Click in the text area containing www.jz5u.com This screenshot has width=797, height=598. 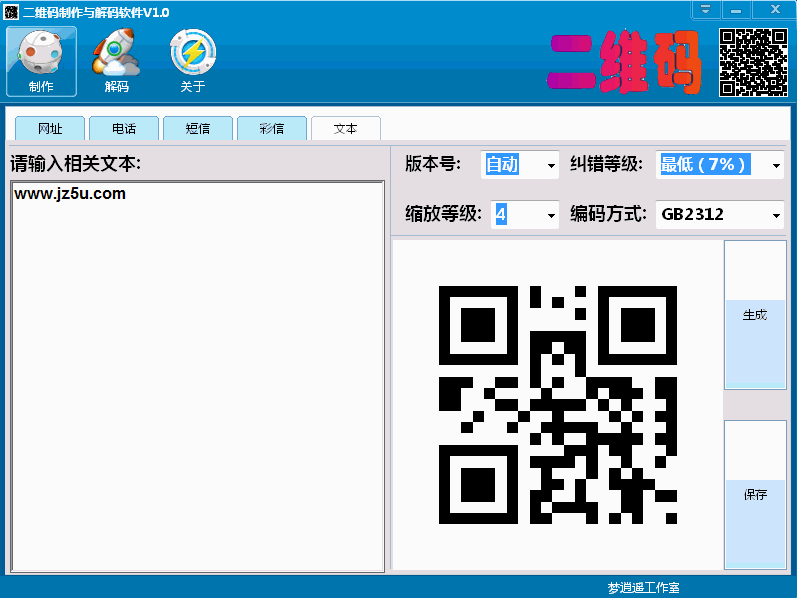(x=197, y=376)
